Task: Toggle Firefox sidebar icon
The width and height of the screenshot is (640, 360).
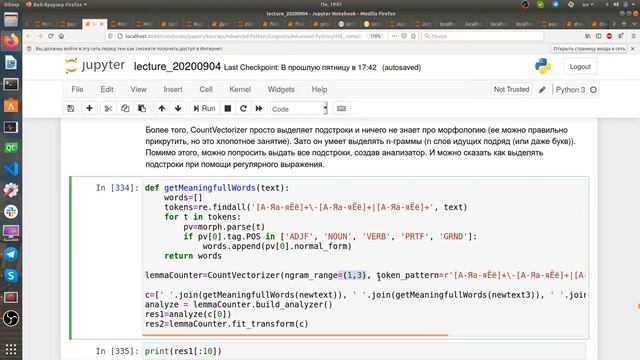Action: (x=599, y=36)
